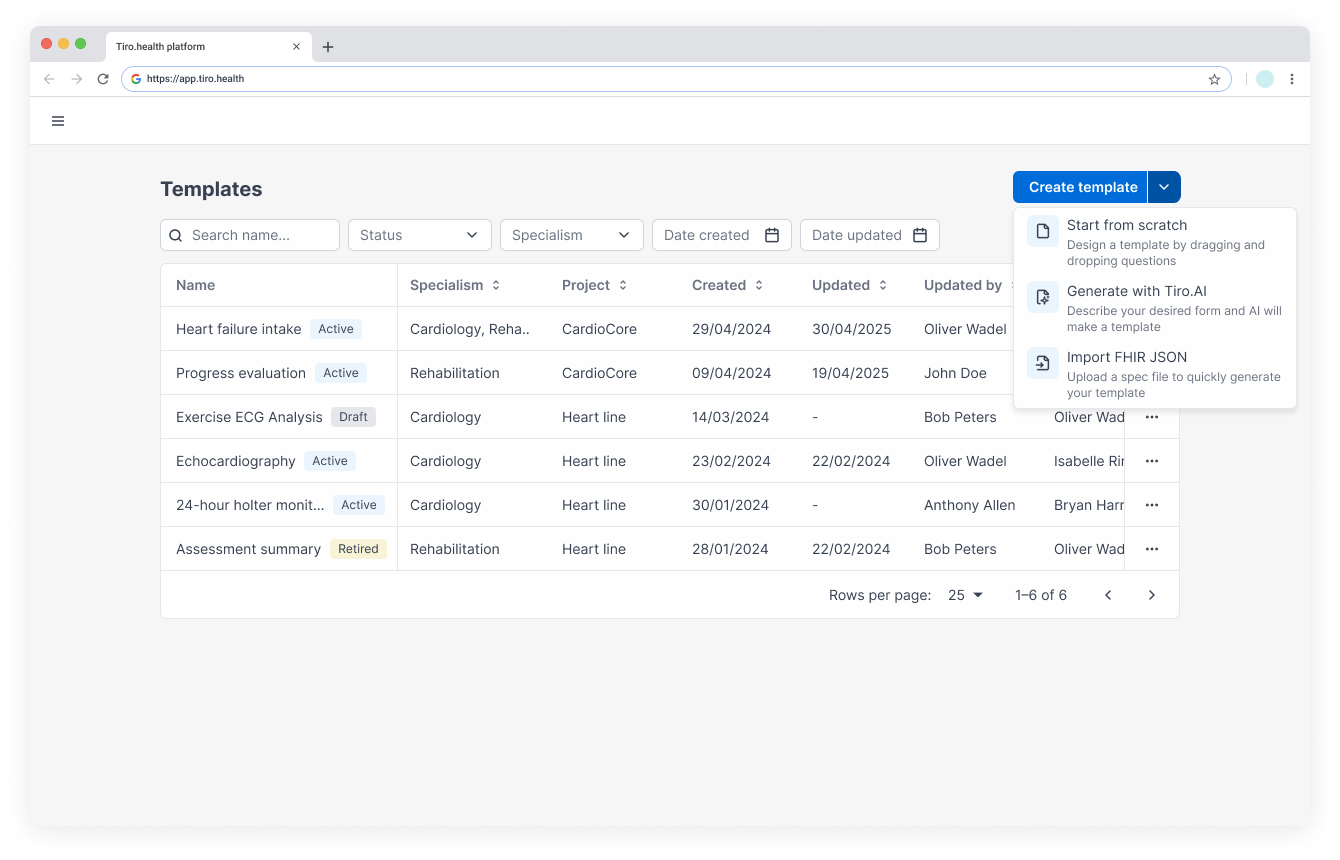Image resolution: width=1340 pixels, height=860 pixels.
Task: Click the Date updated calendar icon
Action: pyautogui.click(x=920, y=235)
